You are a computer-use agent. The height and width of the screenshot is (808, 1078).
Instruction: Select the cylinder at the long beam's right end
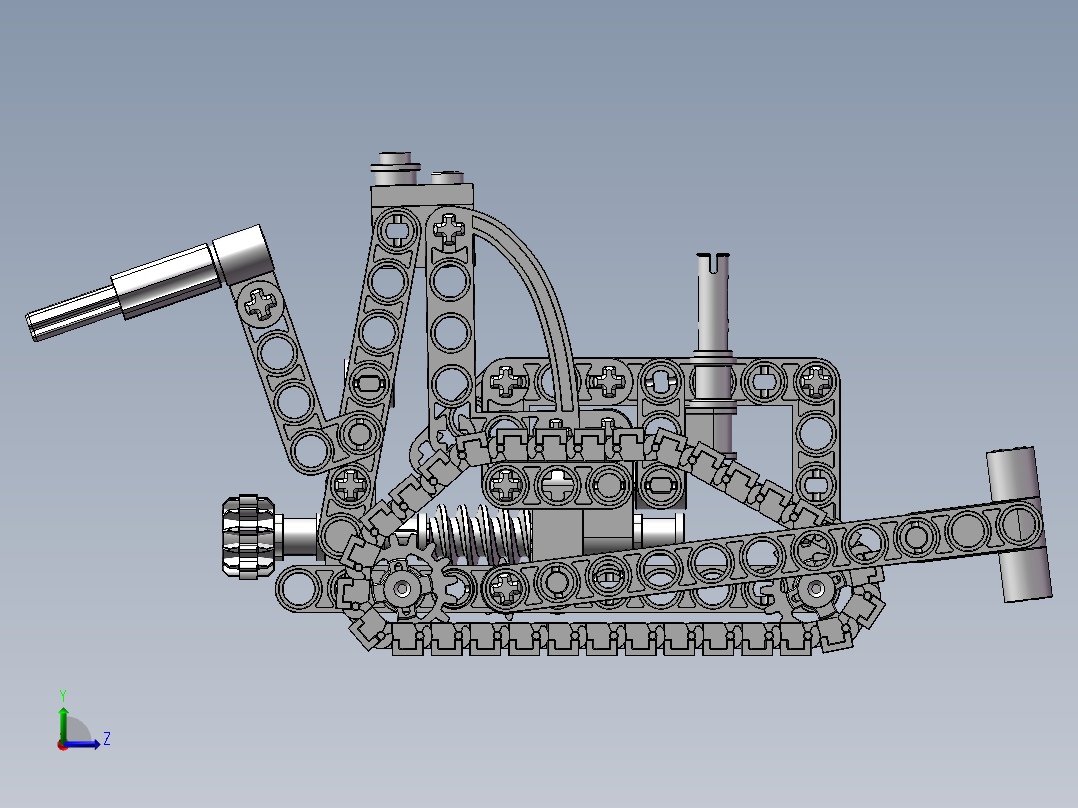pyautogui.click(x=1019, y=524)
